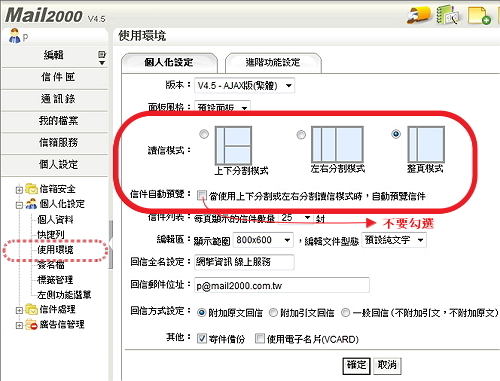The height and width of the screenshot is (381, 500).
Task: Open the 800x600 display range dropdown
Action: (x=263, y=240)
